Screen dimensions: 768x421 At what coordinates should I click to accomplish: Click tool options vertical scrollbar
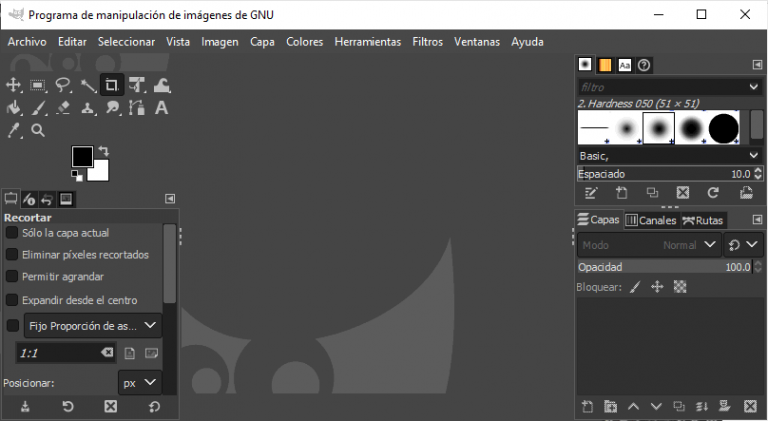(x=169, y=263)
